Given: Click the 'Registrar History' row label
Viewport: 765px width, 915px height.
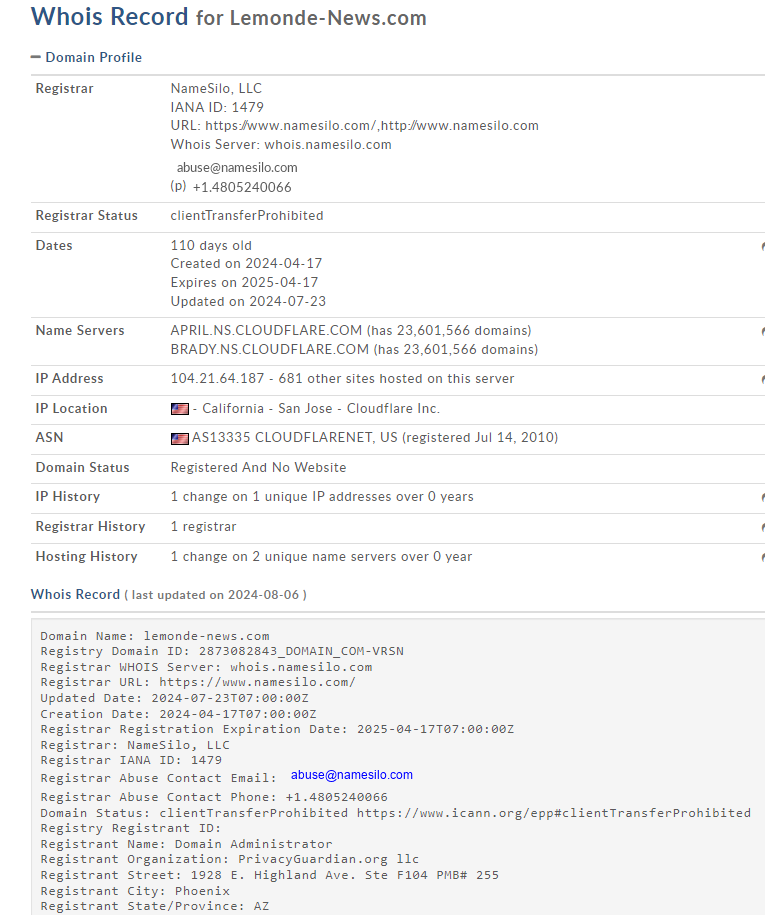Looking at the screenshot, I should point(90,526).
